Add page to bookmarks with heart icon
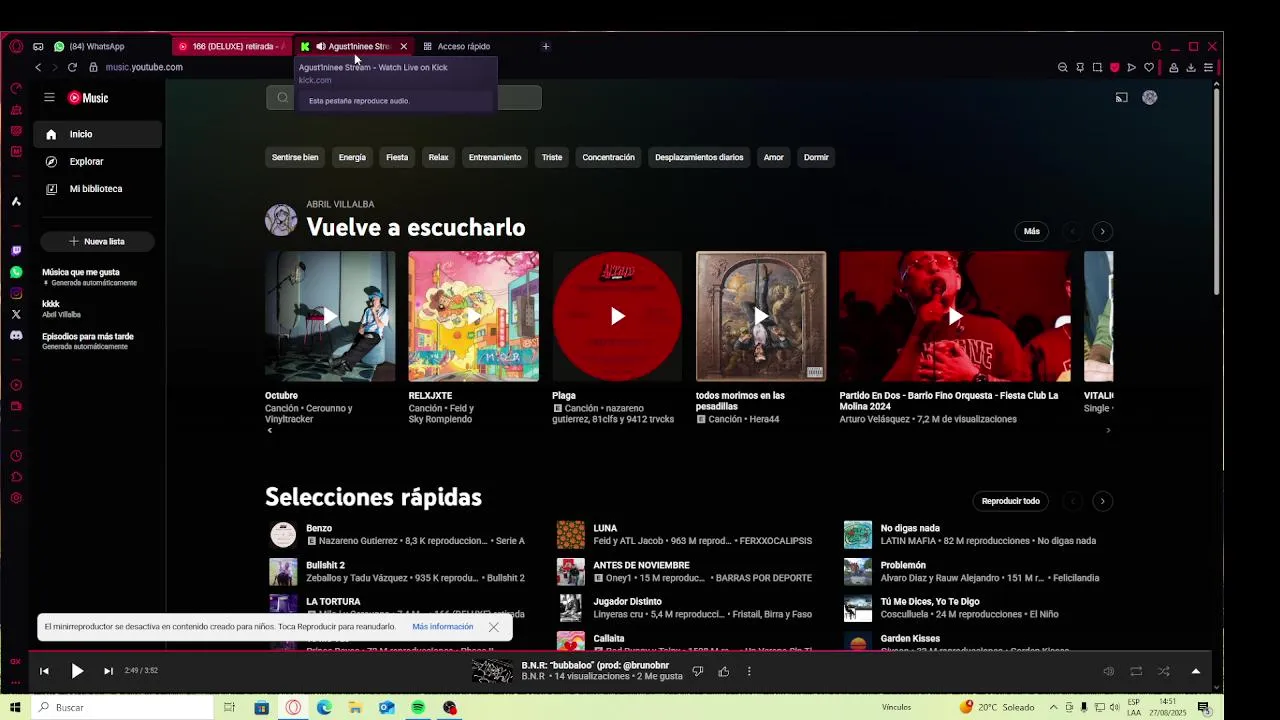Screen dimensions: 1280x720 point(1149,67)
